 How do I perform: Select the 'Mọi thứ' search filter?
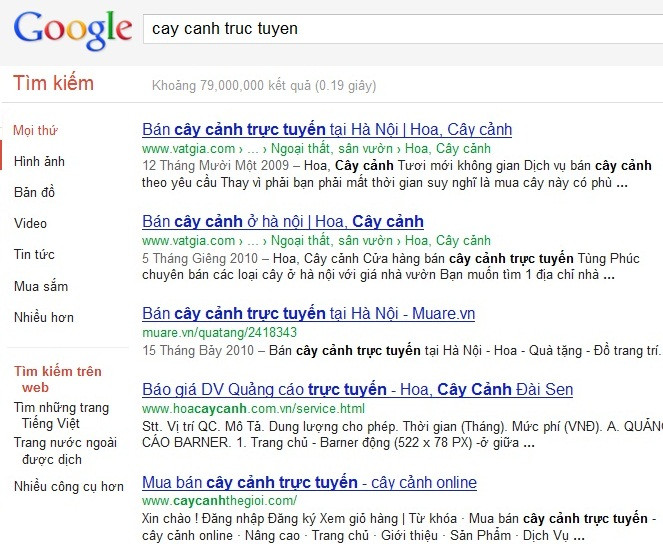click(35, 130)
